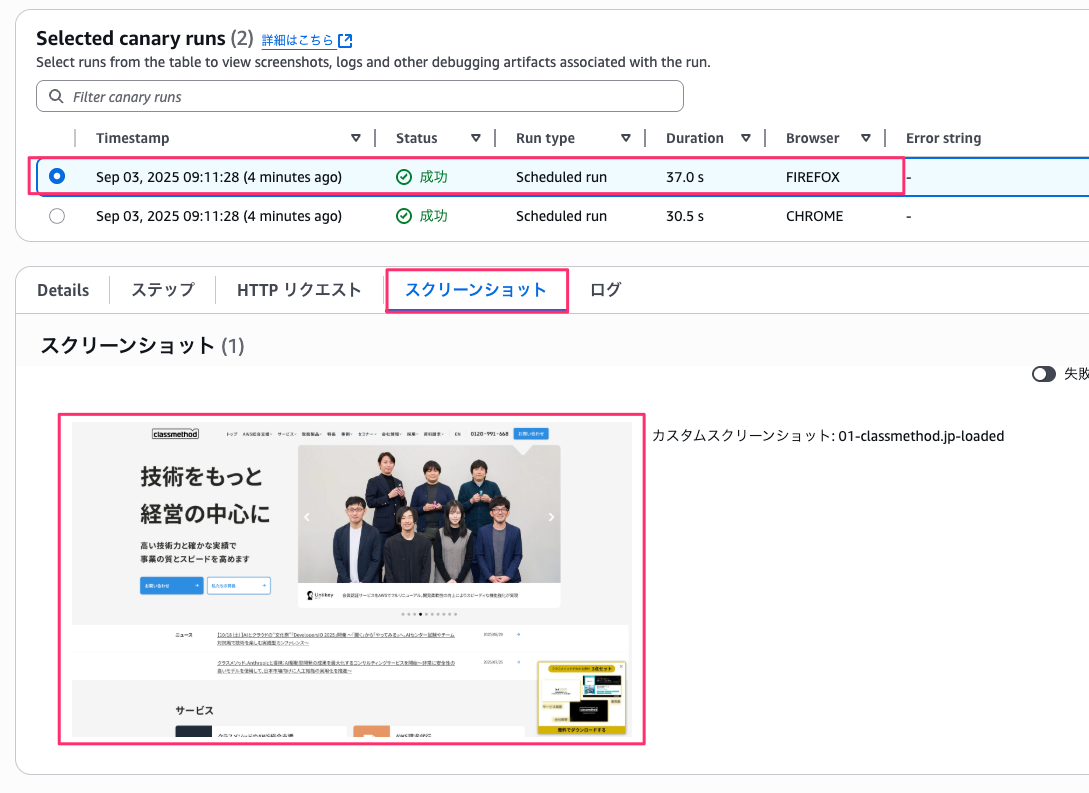Click the Run type column header label
1089x793 pixels.
click(545, 138)
